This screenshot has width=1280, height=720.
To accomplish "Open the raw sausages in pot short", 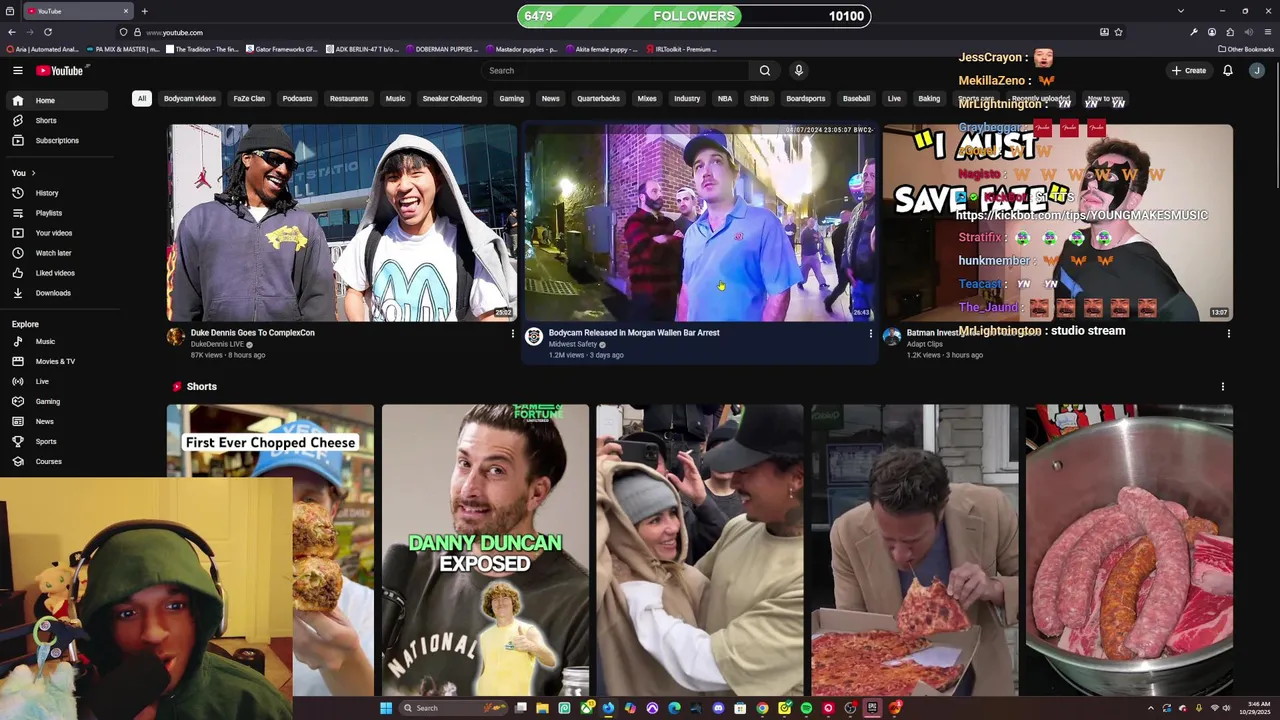I will point(1129,550).
